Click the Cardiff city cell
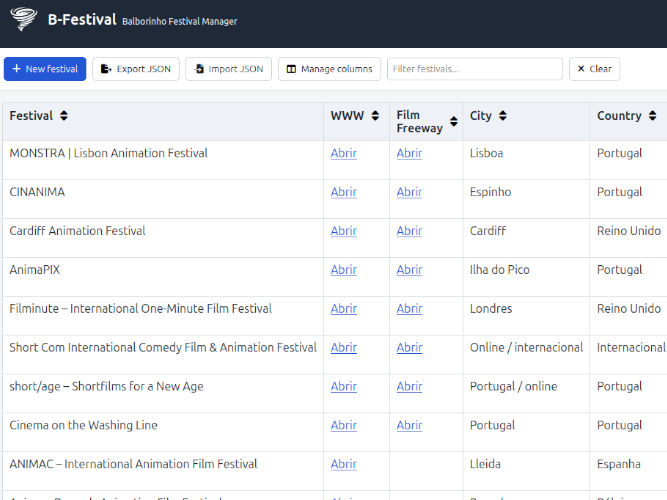Screen dimensions: 667x500 tap(488, 231)
